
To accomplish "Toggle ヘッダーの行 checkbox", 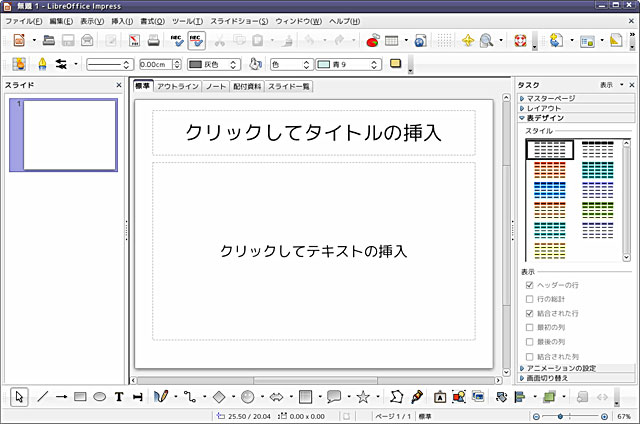I will tap(529, 285).
